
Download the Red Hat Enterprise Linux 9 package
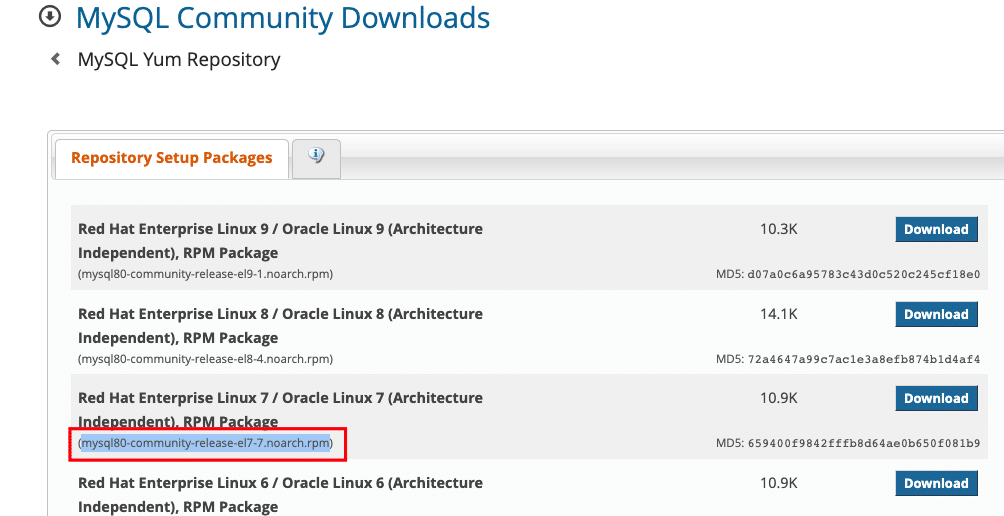pos(936,229)
